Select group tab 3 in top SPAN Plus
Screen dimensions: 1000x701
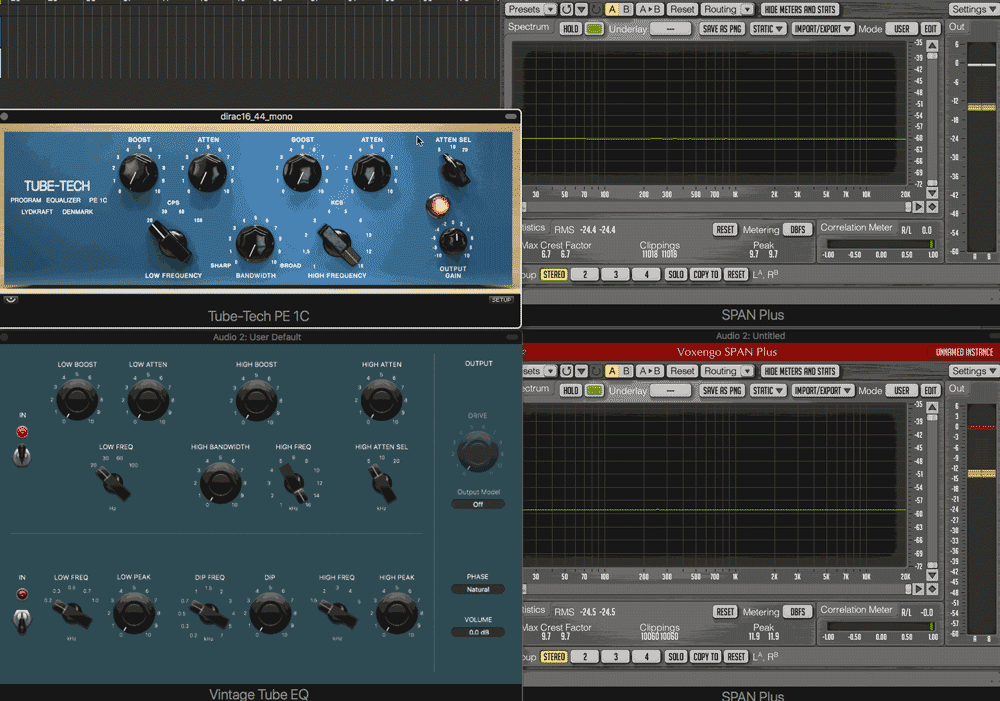pyautogui.click(x=615, y=275)
